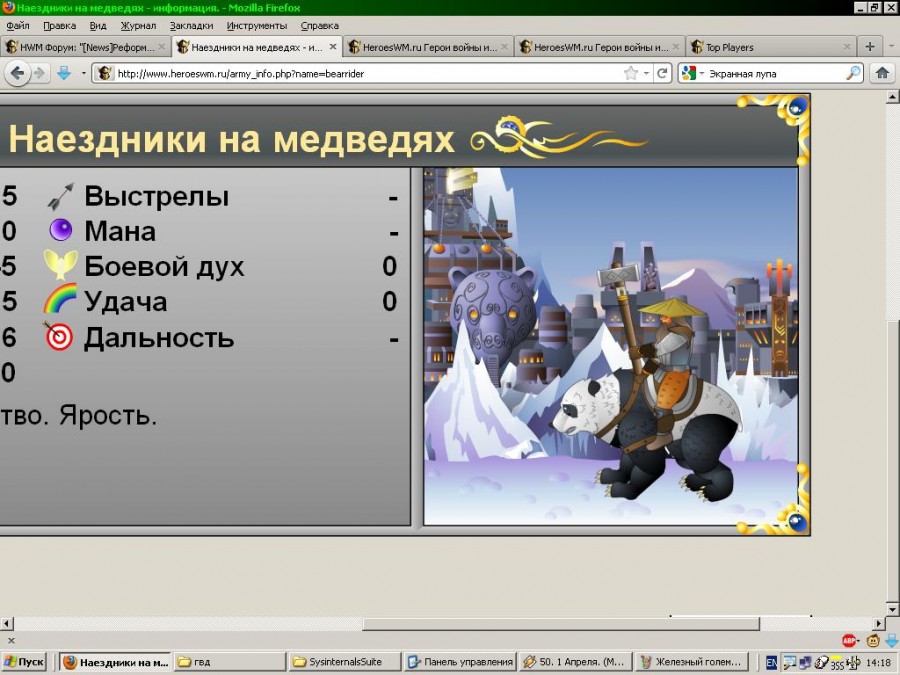Click the rainbow icon beside Удача

click(60, 298)
